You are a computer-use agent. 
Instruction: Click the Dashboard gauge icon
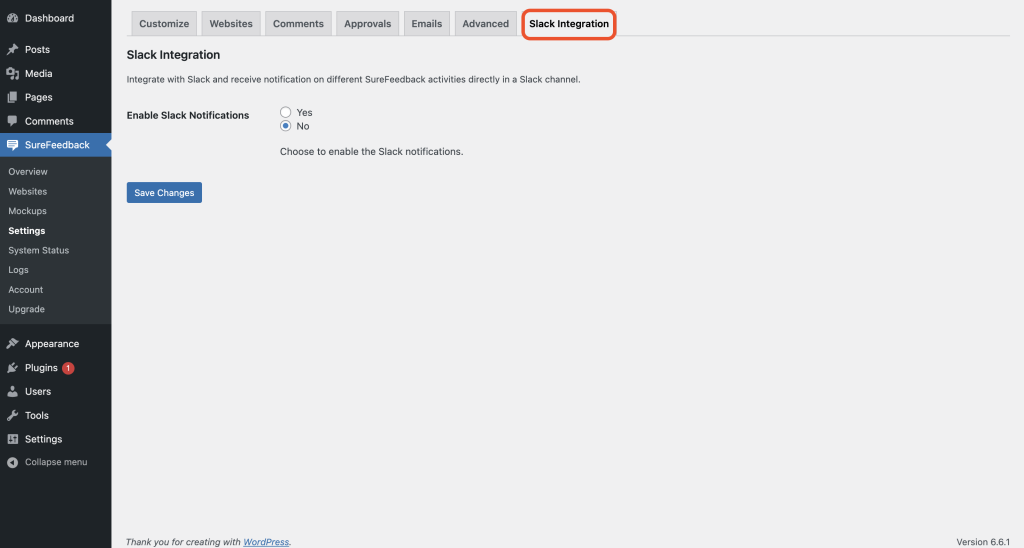click(x=12, y=18)
